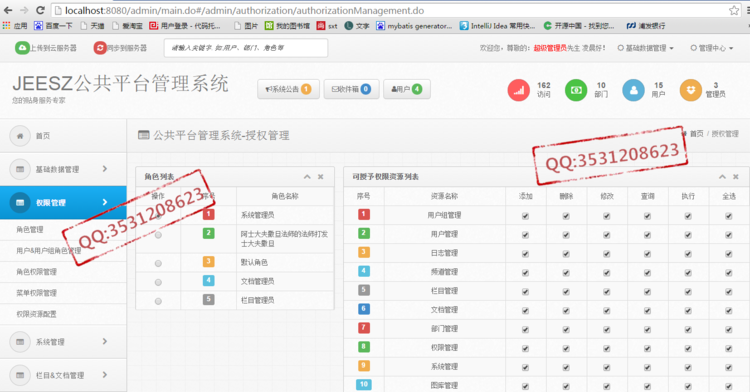The image size is (750, 392).
Task: Collapse 权限管理 via its sidebar chevron
Action: (105, 202)
